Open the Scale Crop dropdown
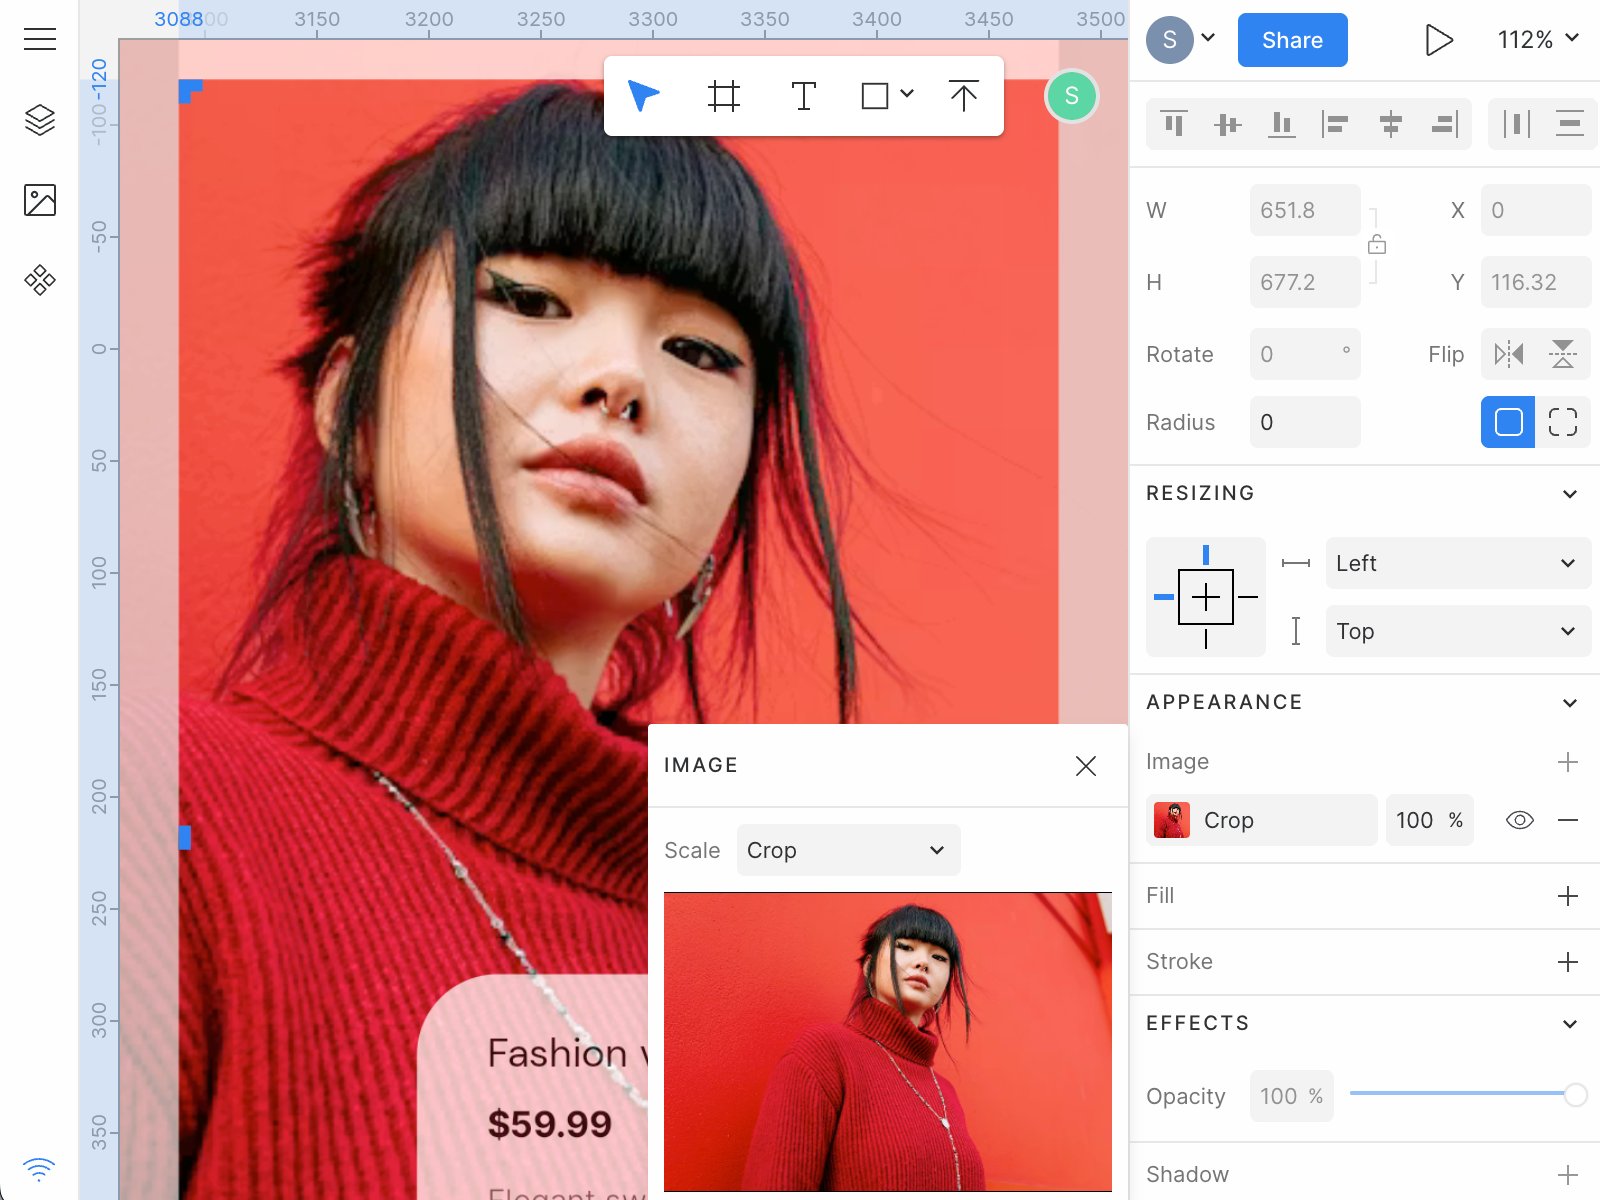 pos(848,850)
